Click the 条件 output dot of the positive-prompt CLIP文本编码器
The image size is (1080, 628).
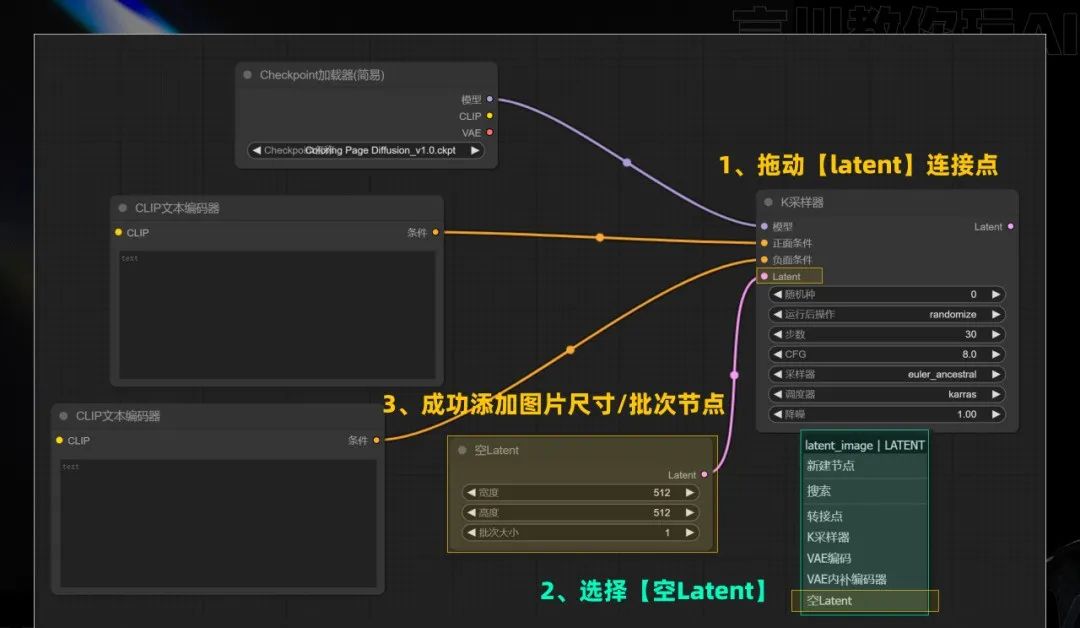[435, 232]
